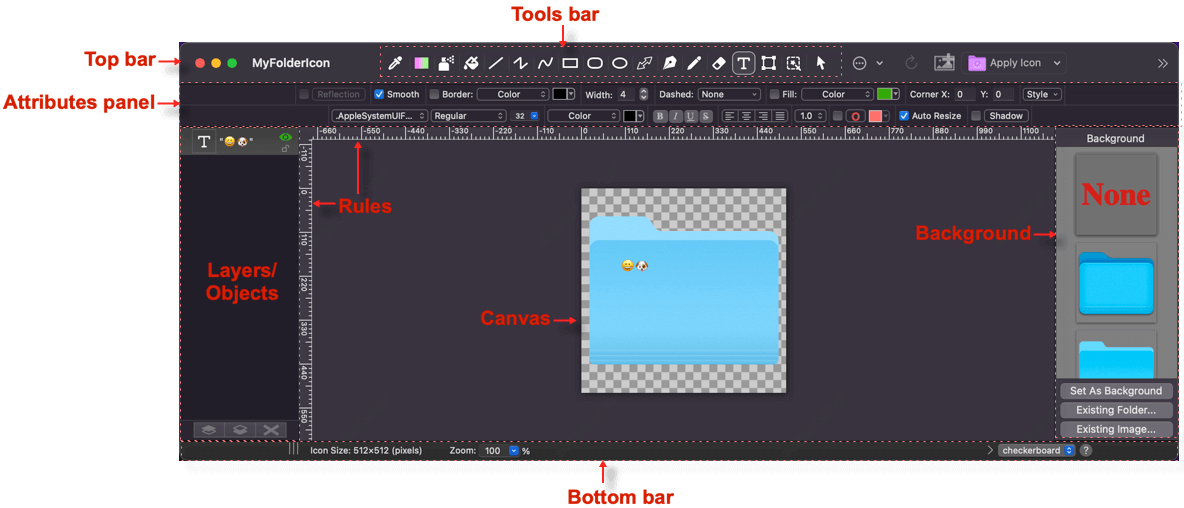Viewport: 1184px width, 508px height.
Task: Click the move layer down icon
Action: (239, 429)
